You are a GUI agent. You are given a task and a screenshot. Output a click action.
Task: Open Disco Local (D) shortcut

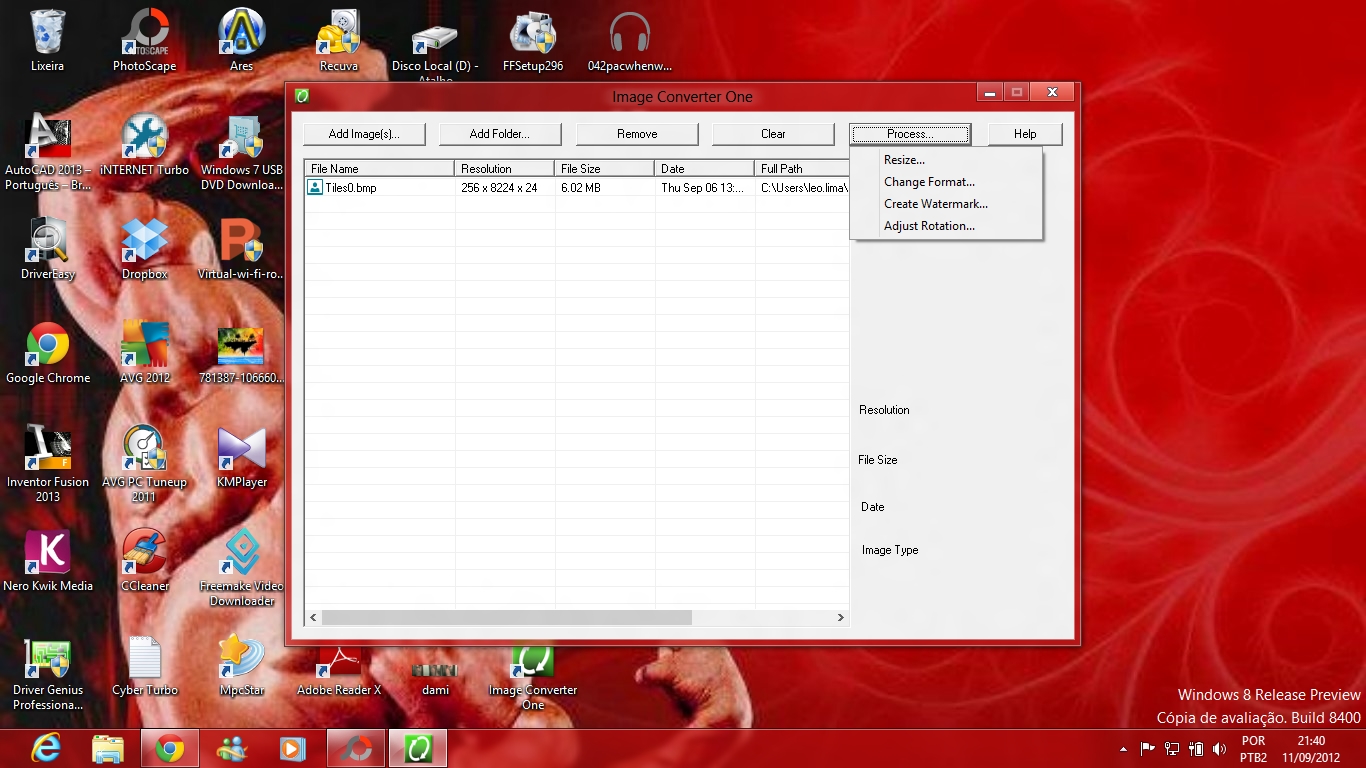435,45
